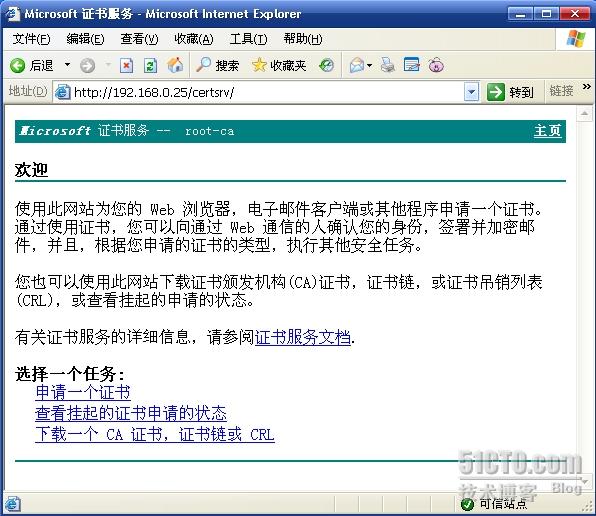Refresh the page with green arrows icon
The height and width of the screenshot is (516, 596).
pos(151,66)
